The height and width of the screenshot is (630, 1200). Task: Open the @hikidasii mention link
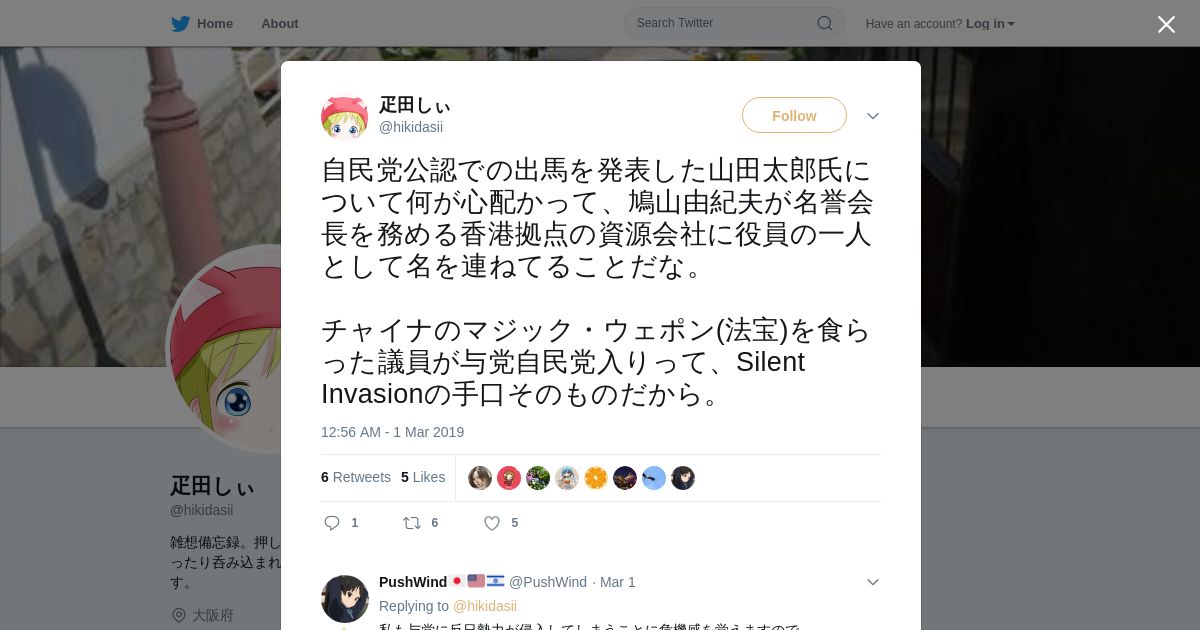point(485,606)
